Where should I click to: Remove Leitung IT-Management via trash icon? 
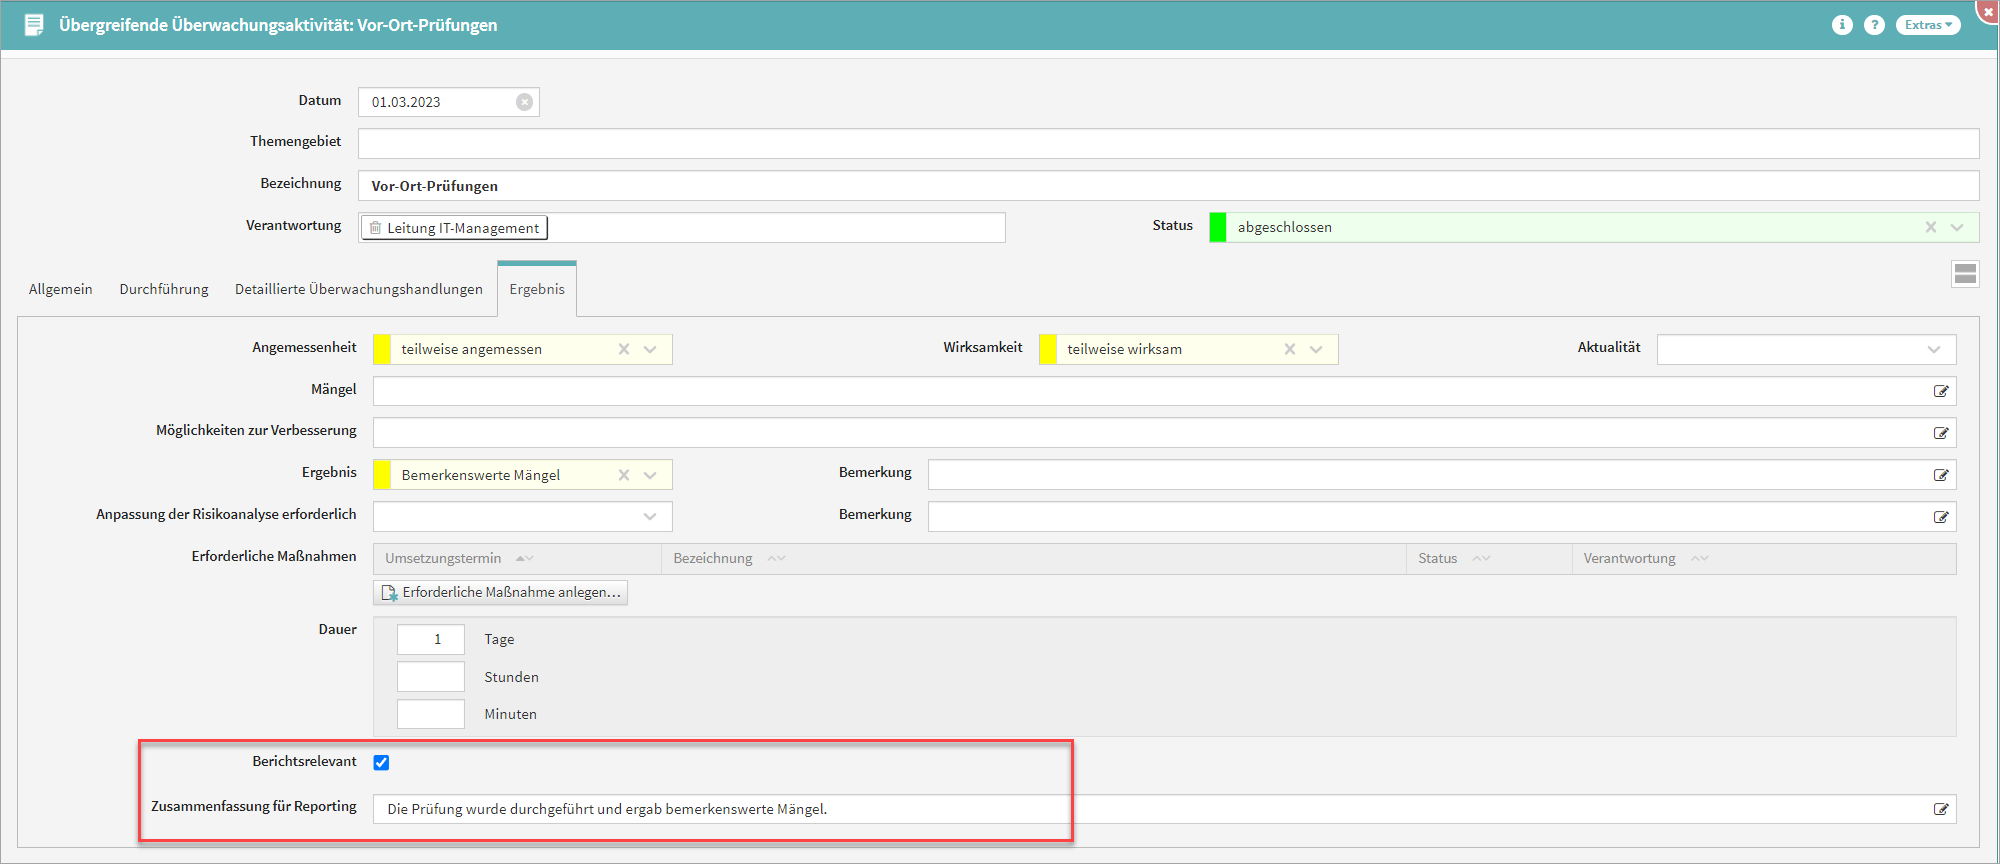(376, 228)
